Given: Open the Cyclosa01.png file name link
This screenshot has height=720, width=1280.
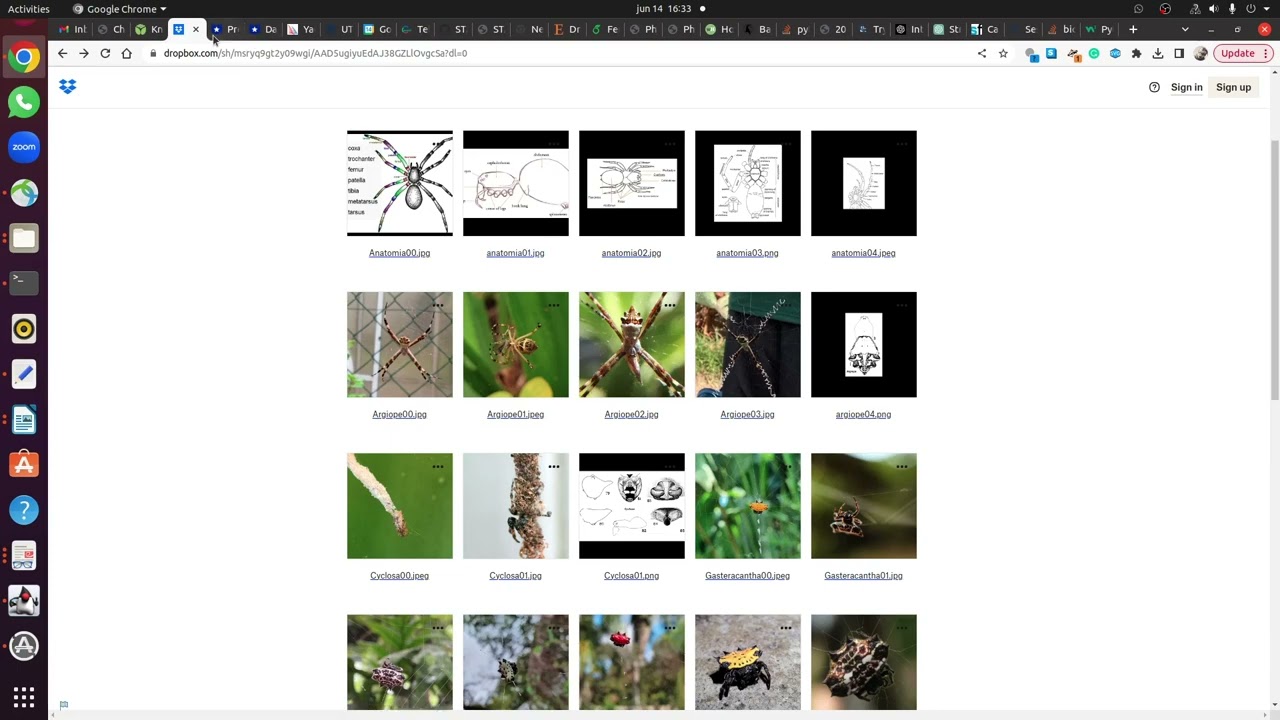Looking at the screenshot, I should (x=631, y=576).
